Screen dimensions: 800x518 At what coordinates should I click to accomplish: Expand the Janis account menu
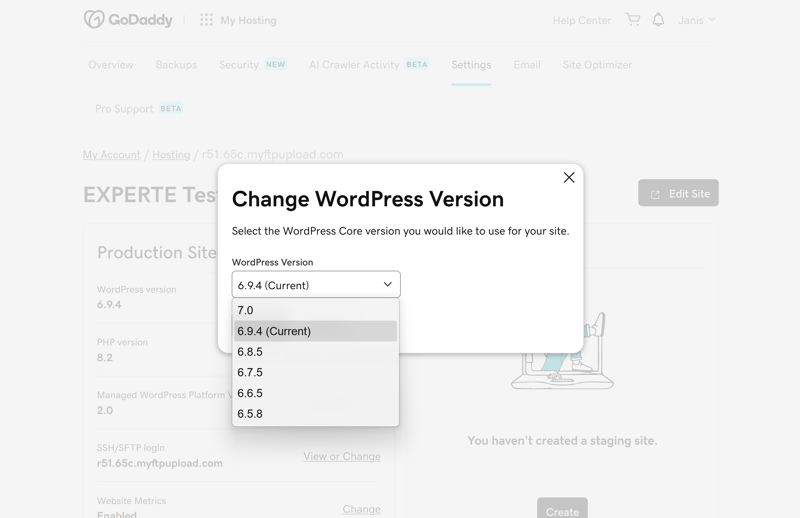coord(696,20)
